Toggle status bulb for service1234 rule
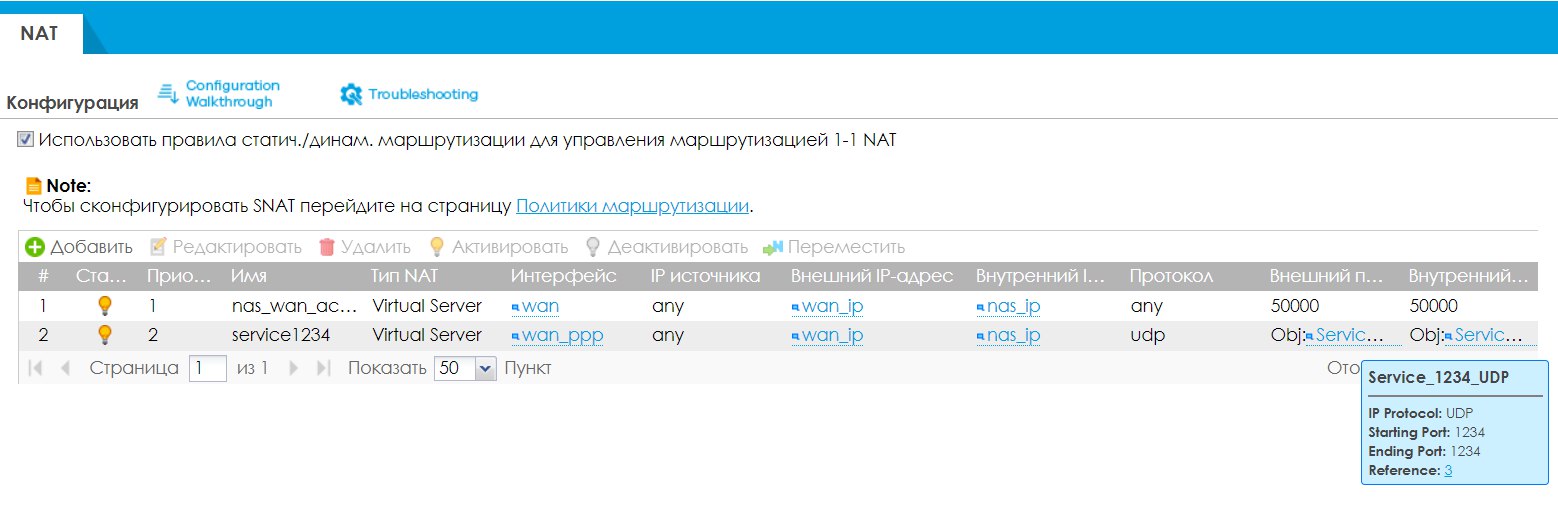The image size is (1558, 505). point(103,335)
